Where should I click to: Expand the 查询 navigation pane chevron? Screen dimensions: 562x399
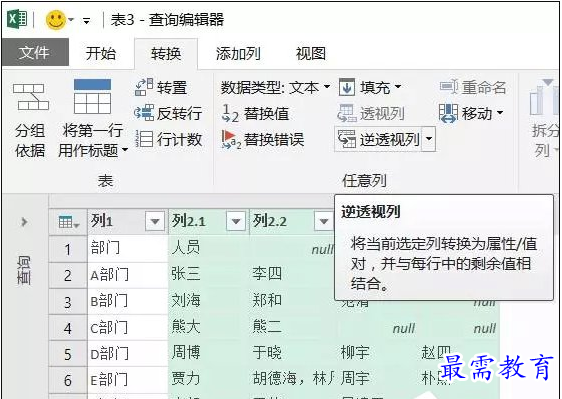click(x=24, y=222)
